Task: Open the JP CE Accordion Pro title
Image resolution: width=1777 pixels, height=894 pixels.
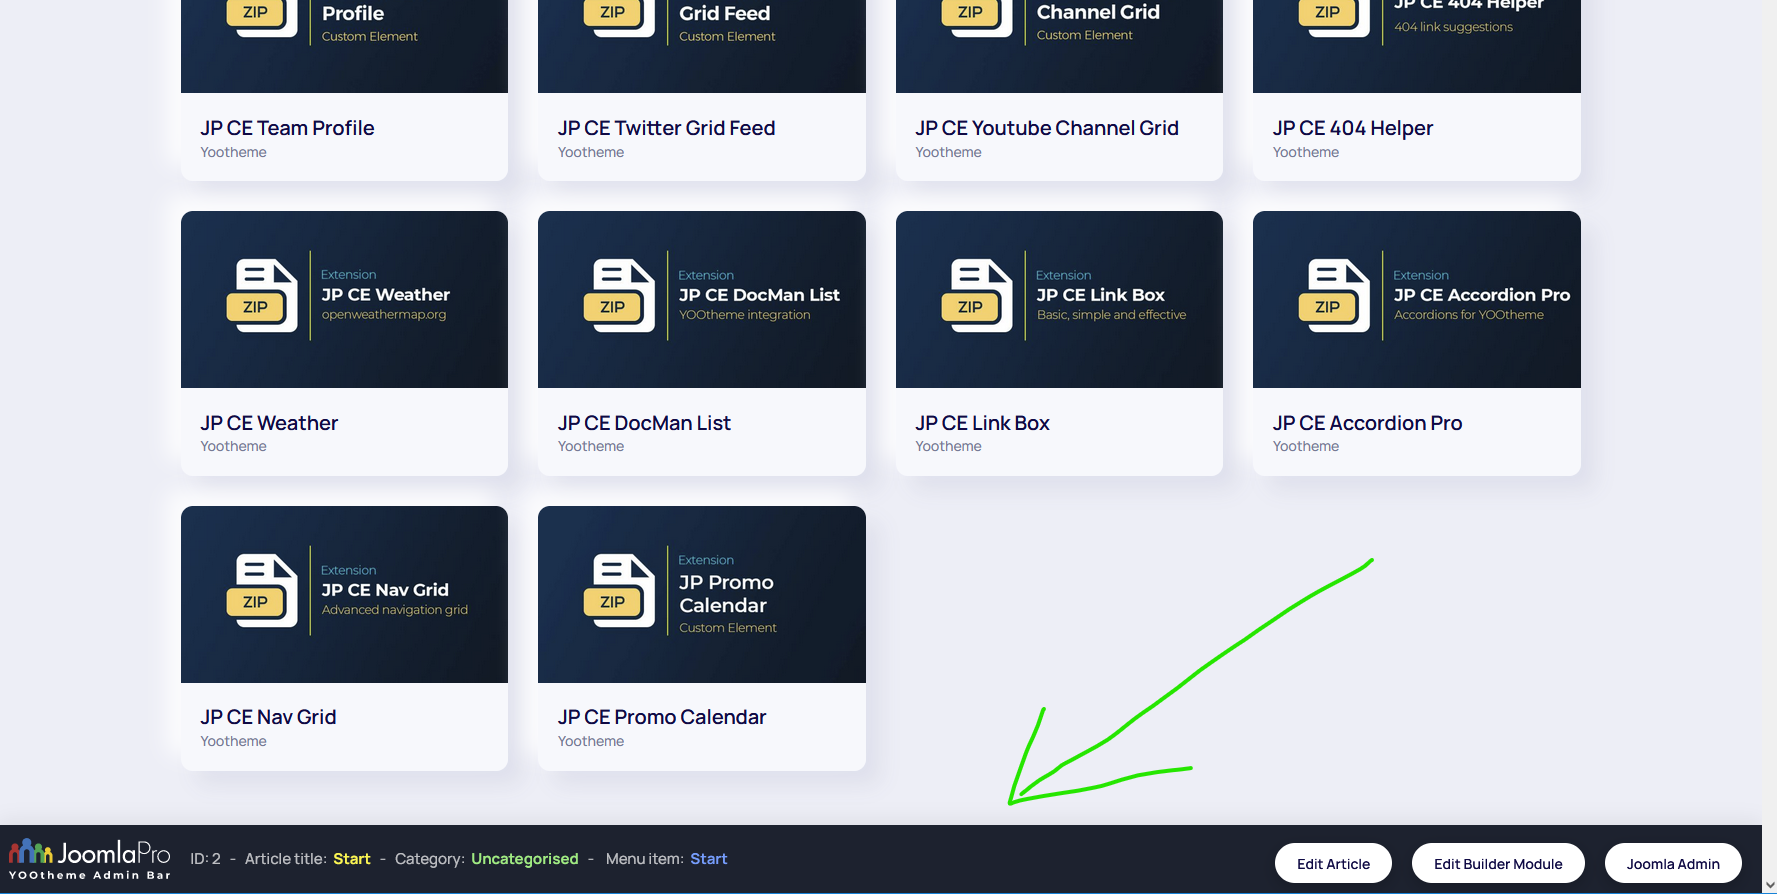Action: pyautogui.click(x=1367, y=423)
